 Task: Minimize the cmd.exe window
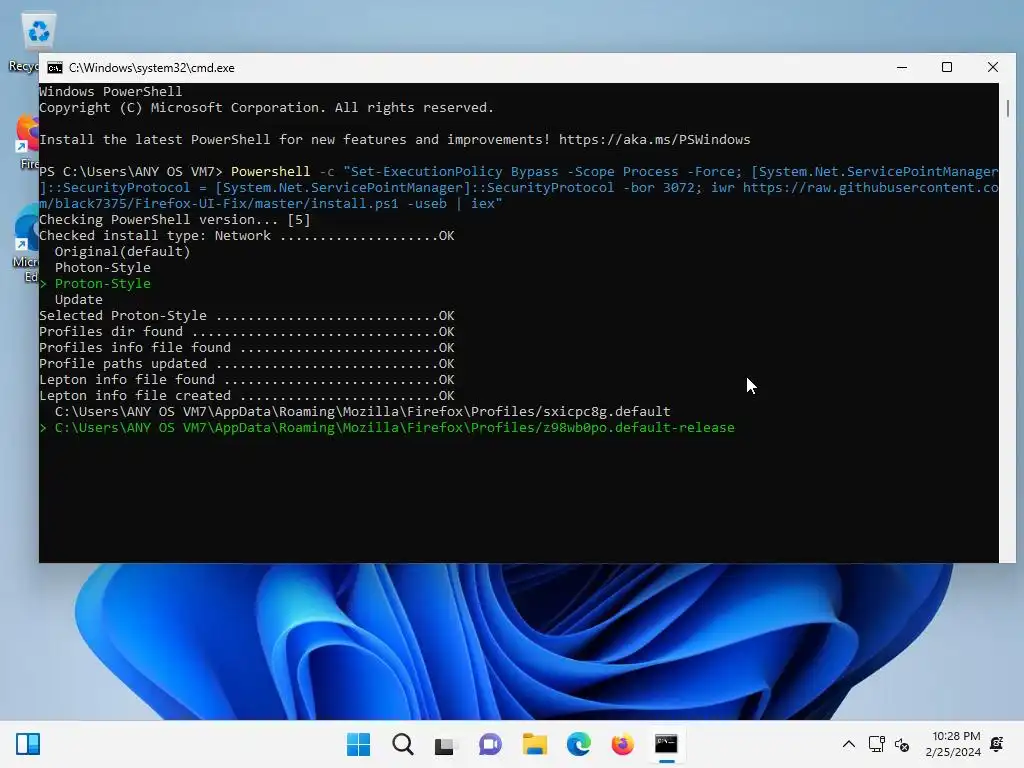click(x=902, y=67)
